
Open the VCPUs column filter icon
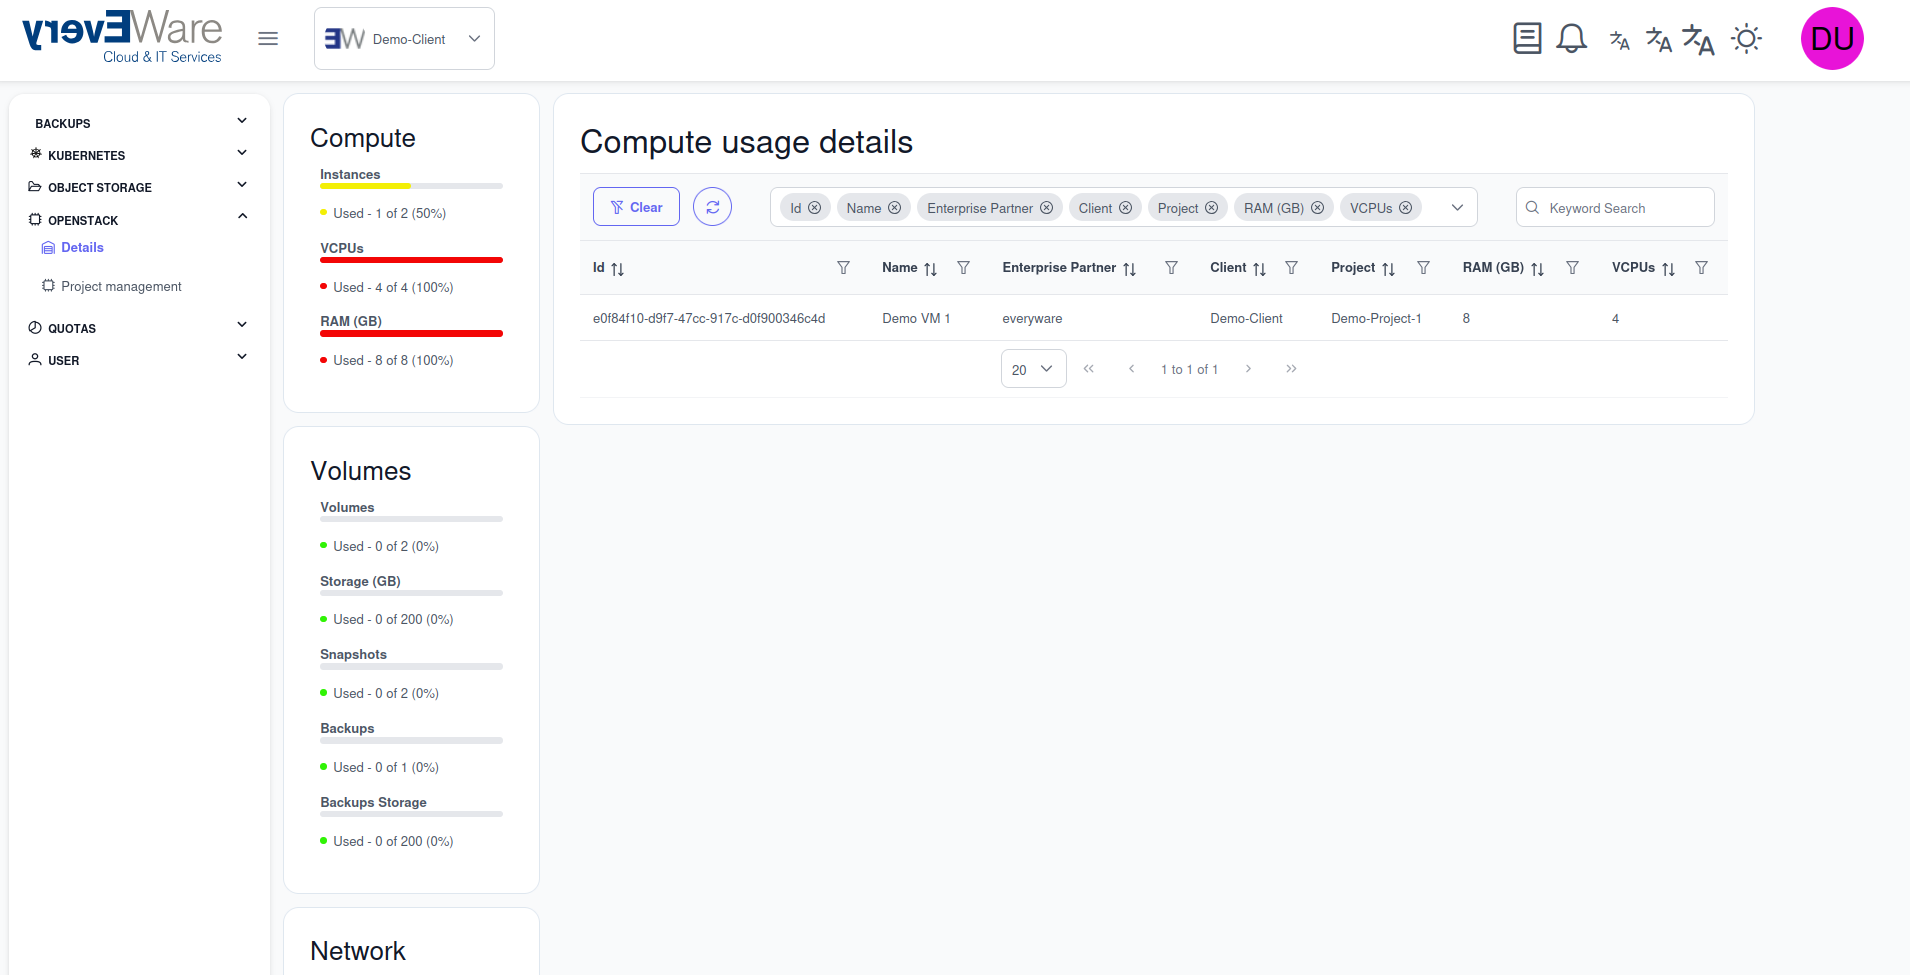[1701, 268]
